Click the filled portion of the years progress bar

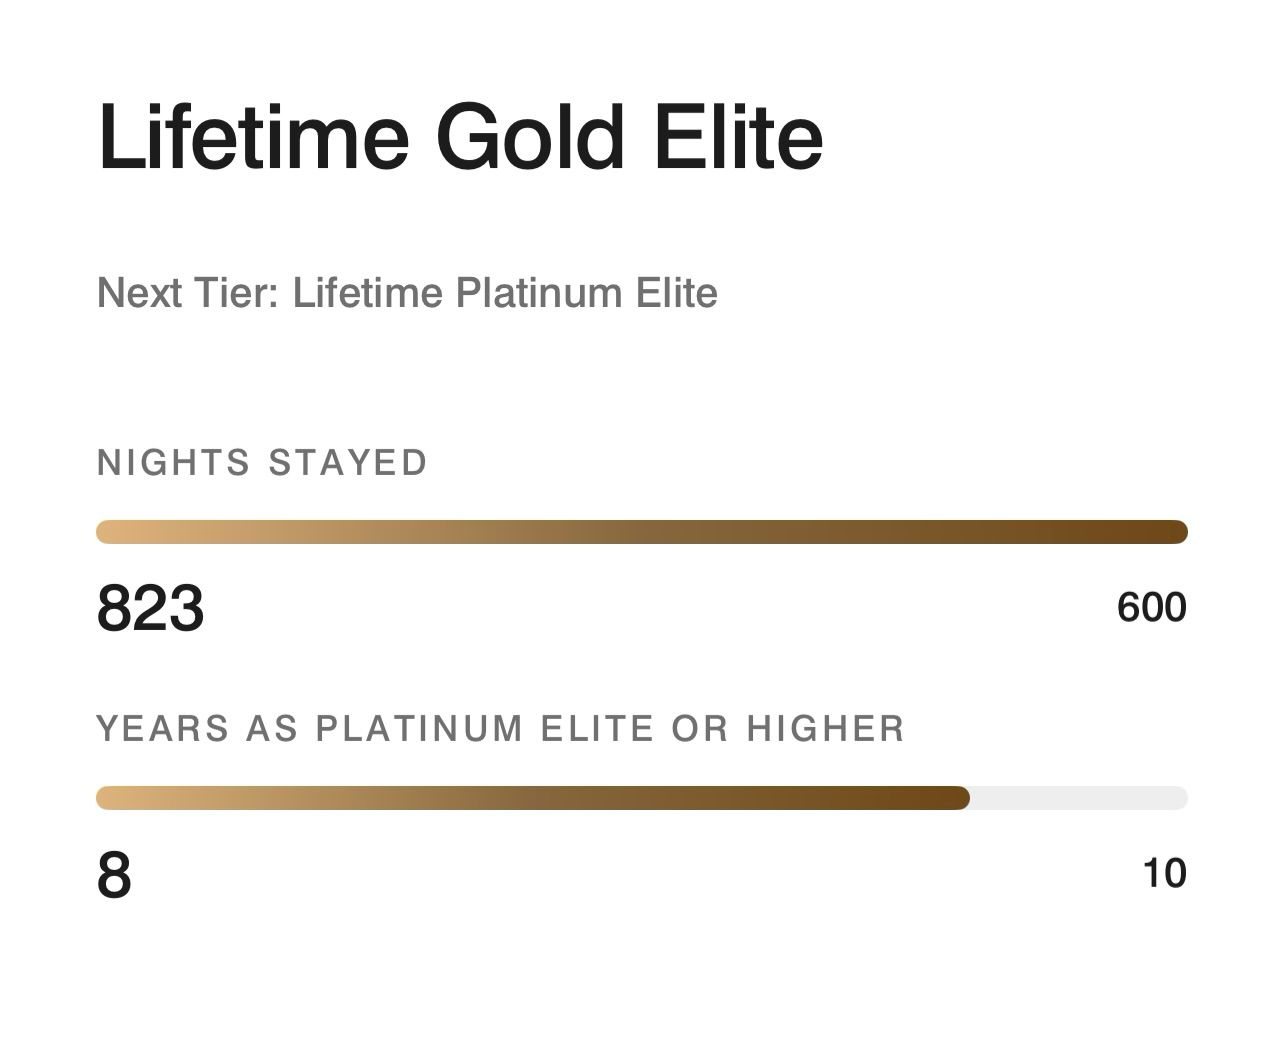click(533, 798)
